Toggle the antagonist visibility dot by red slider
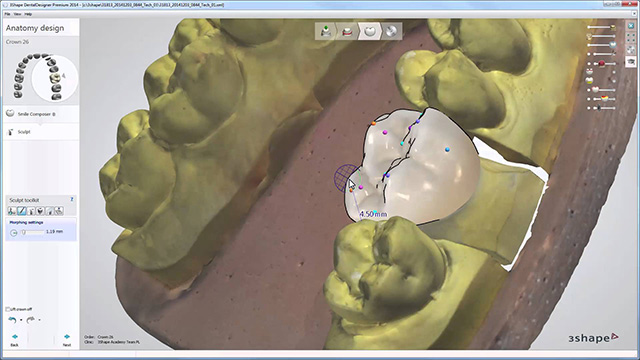The height and width of the screenshot is (360, 640). [x=589, y=64]
